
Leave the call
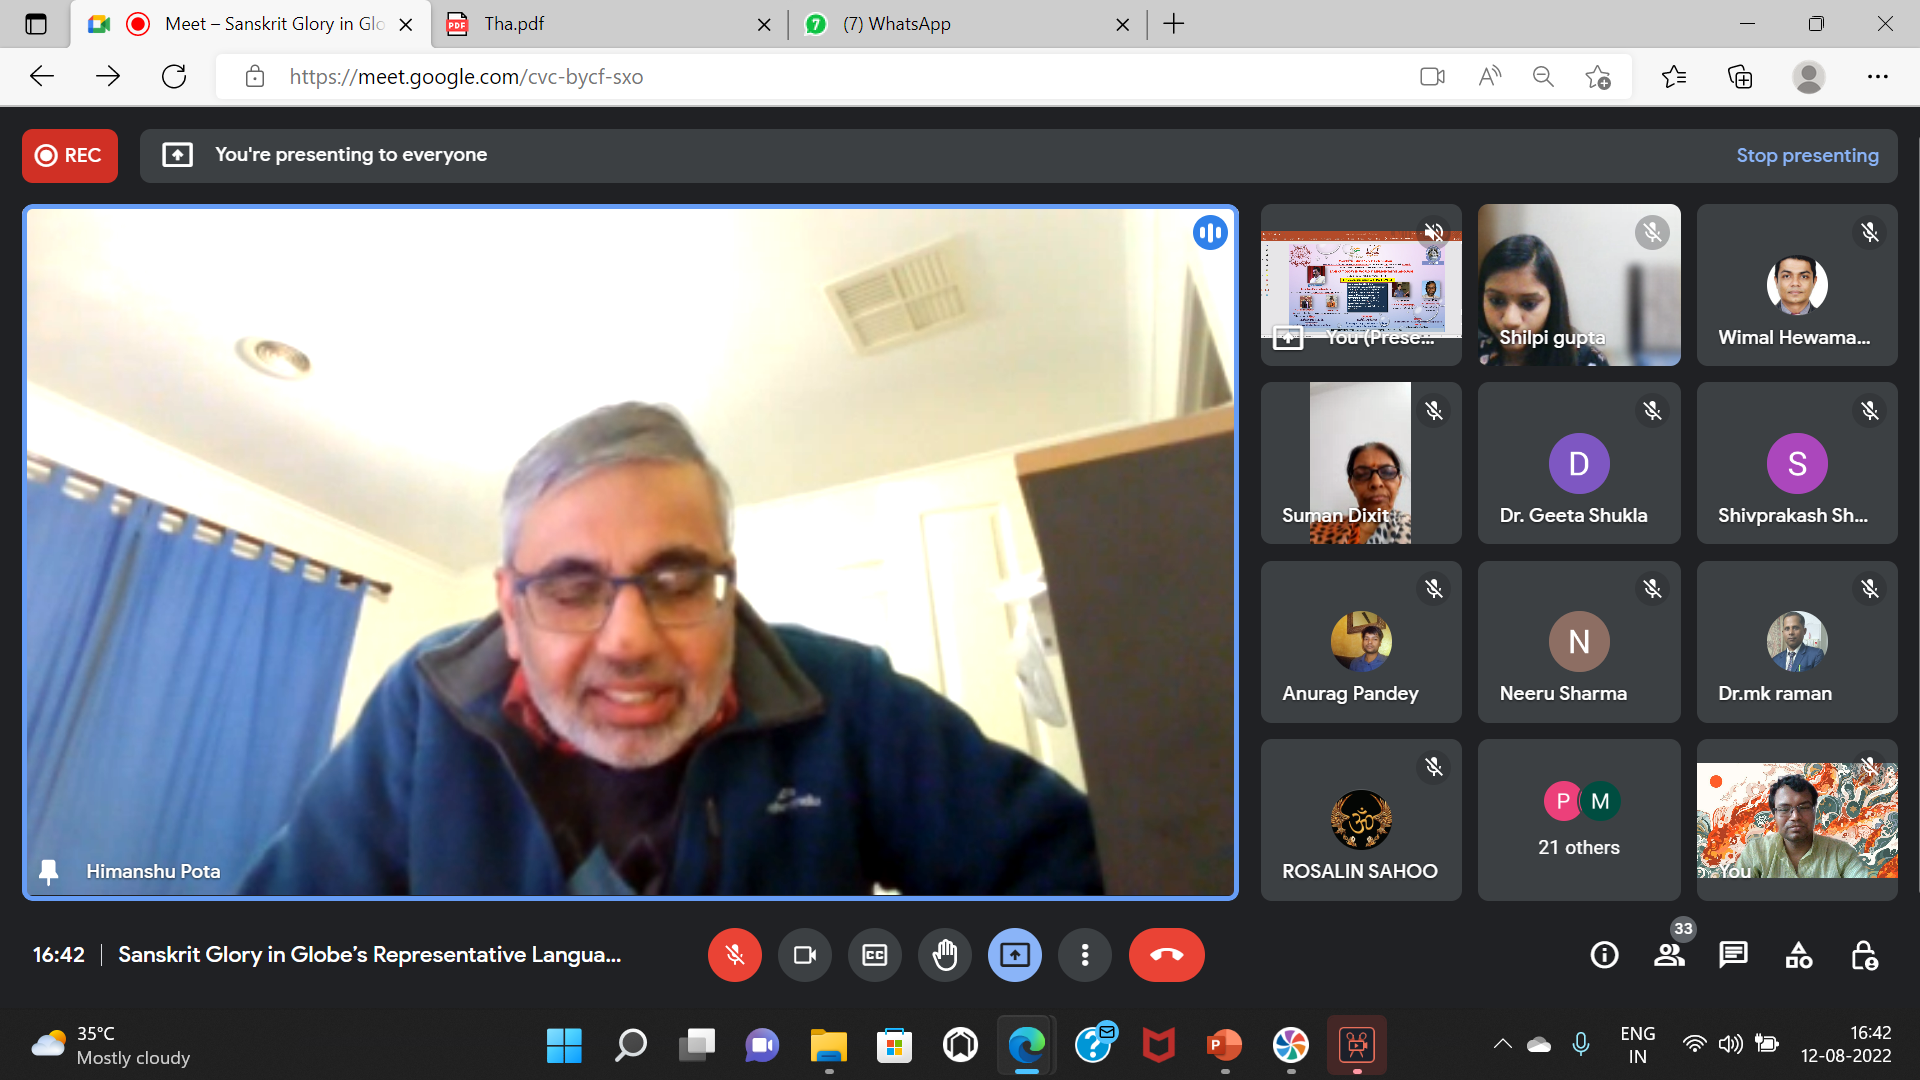coord(1166,955)
